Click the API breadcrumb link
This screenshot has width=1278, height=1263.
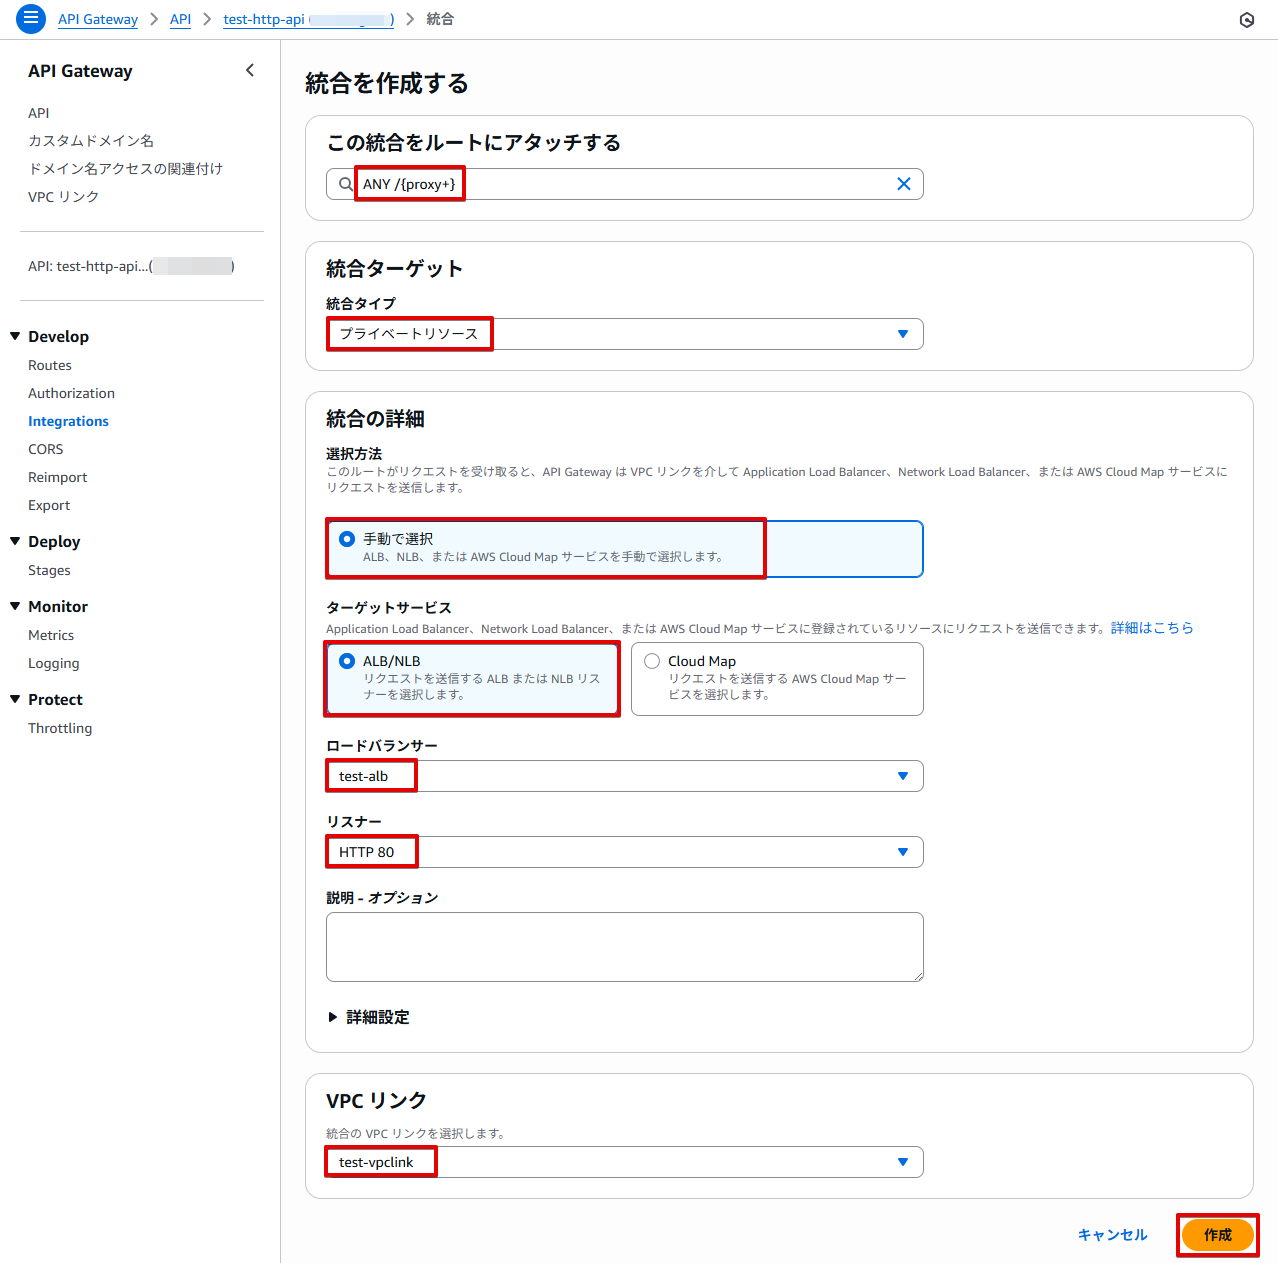[180, 19]
